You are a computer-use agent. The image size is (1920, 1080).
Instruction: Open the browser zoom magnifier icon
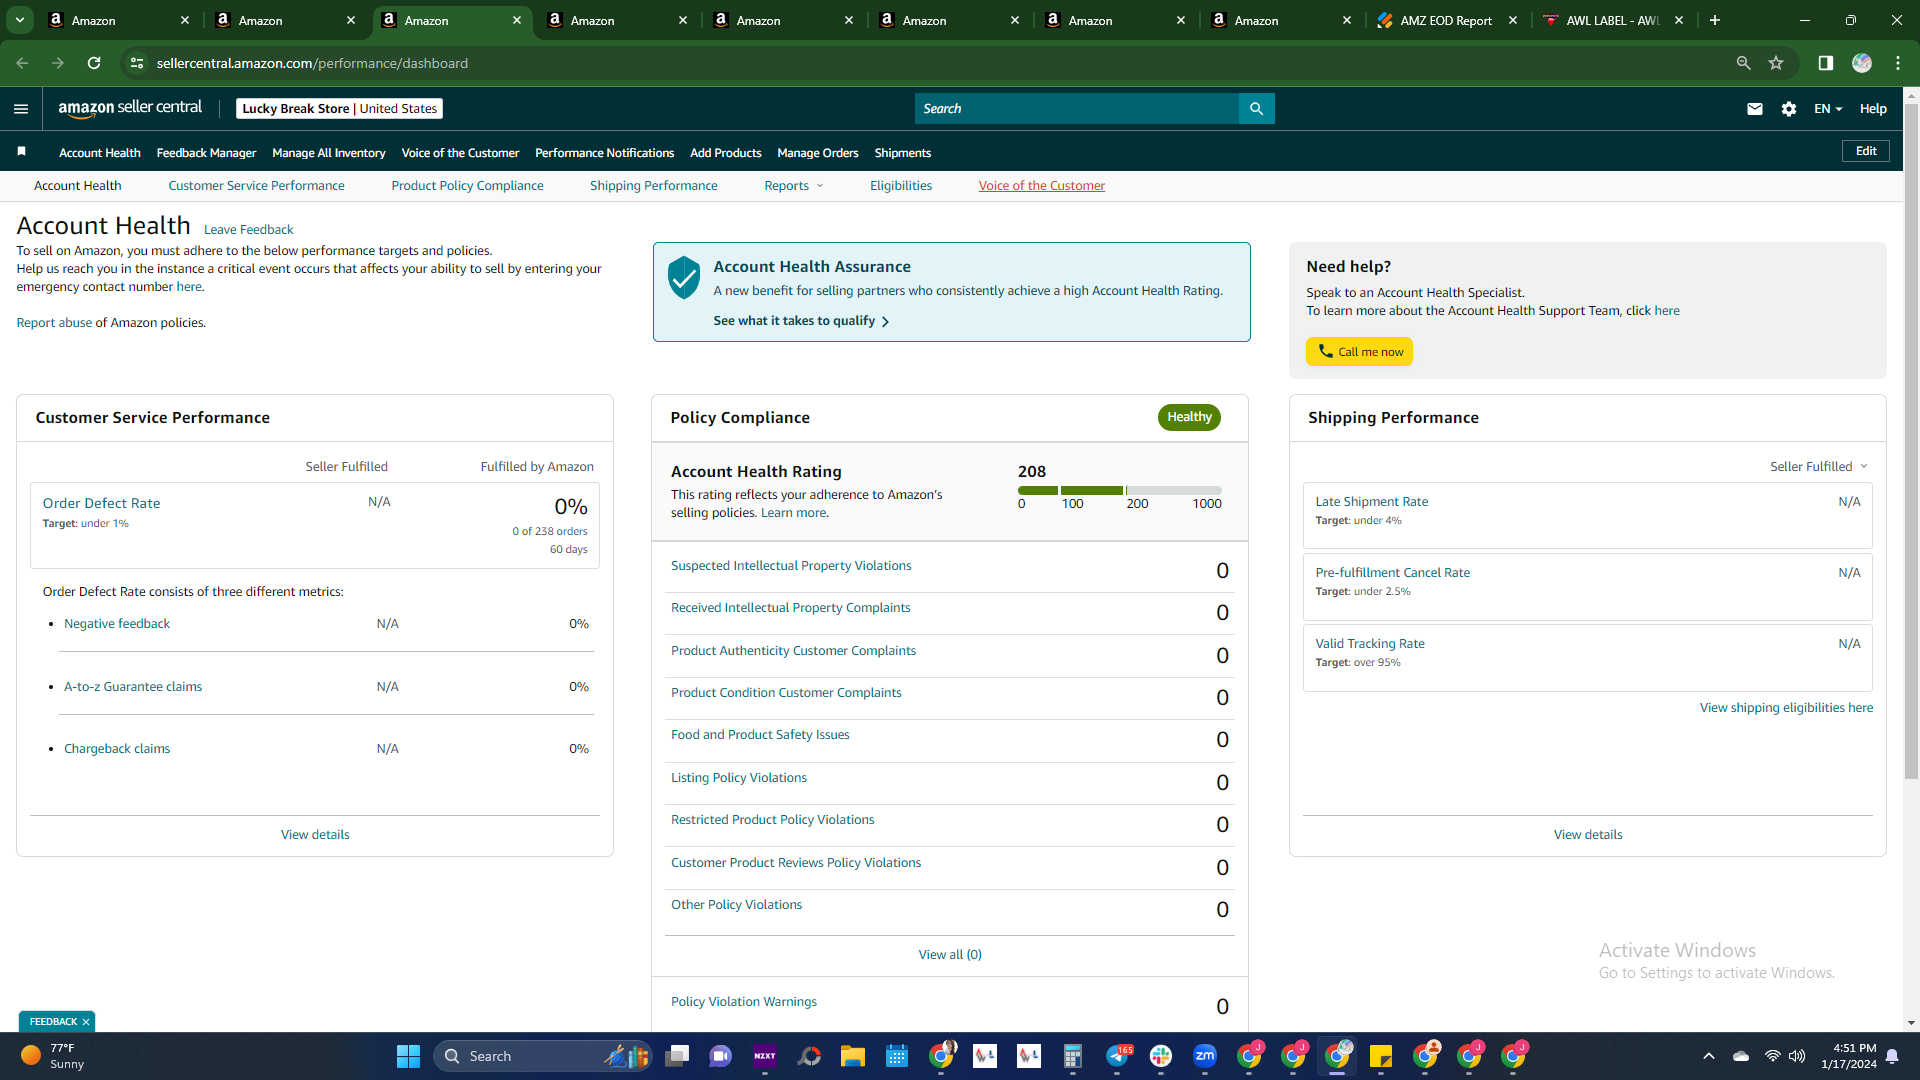click(x=1744, y=63)
